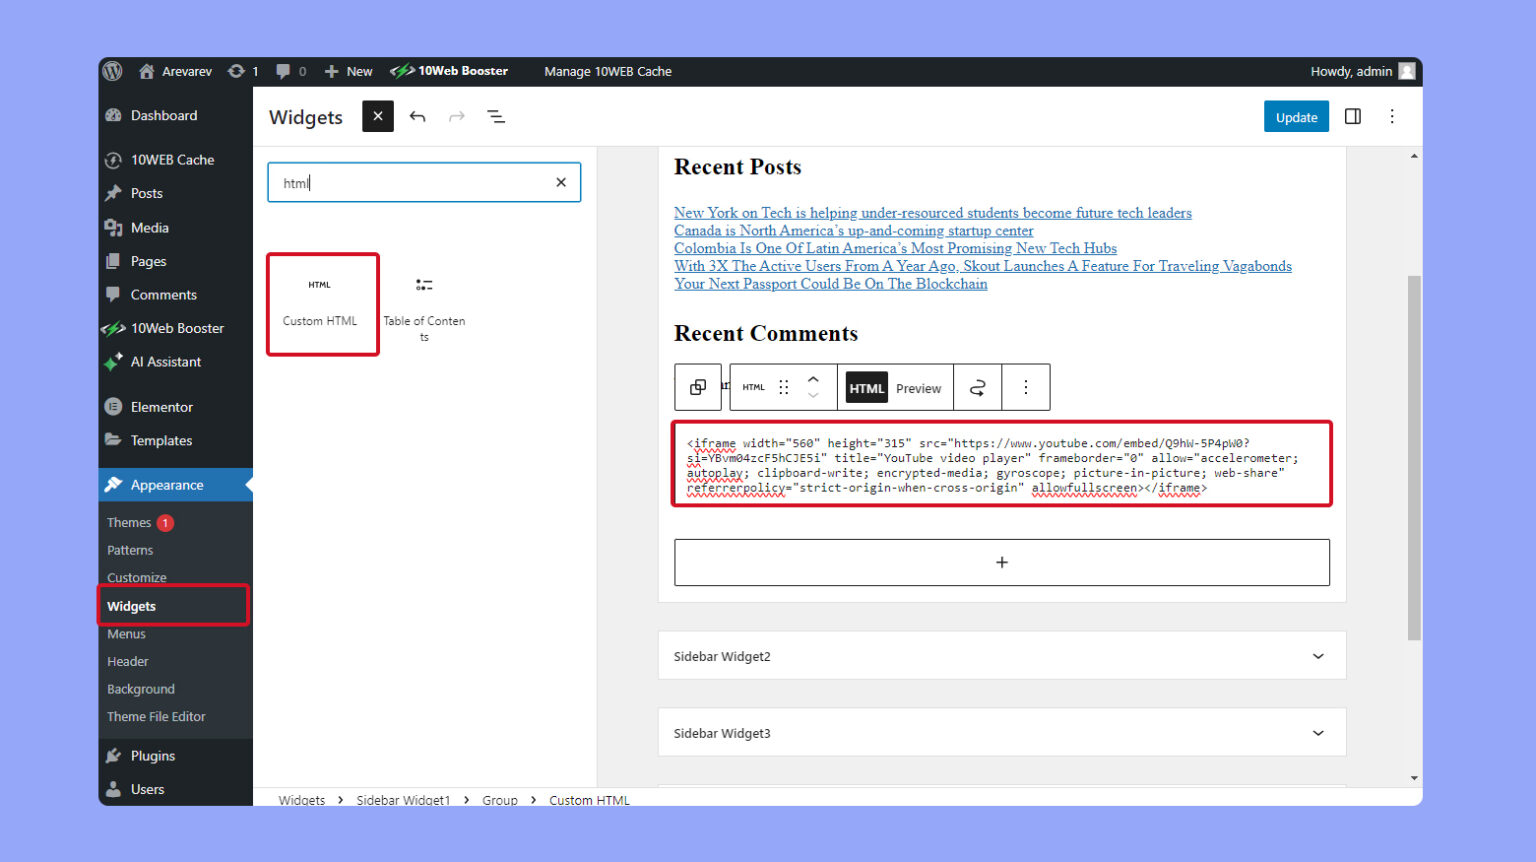Click the Undo arrow in the editor toolbar

point(418,116)
